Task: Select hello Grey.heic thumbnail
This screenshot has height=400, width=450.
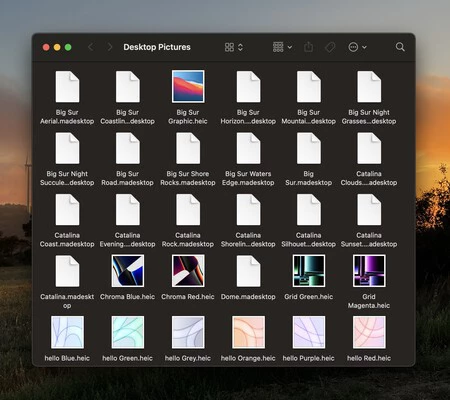Action: [188, 332]
